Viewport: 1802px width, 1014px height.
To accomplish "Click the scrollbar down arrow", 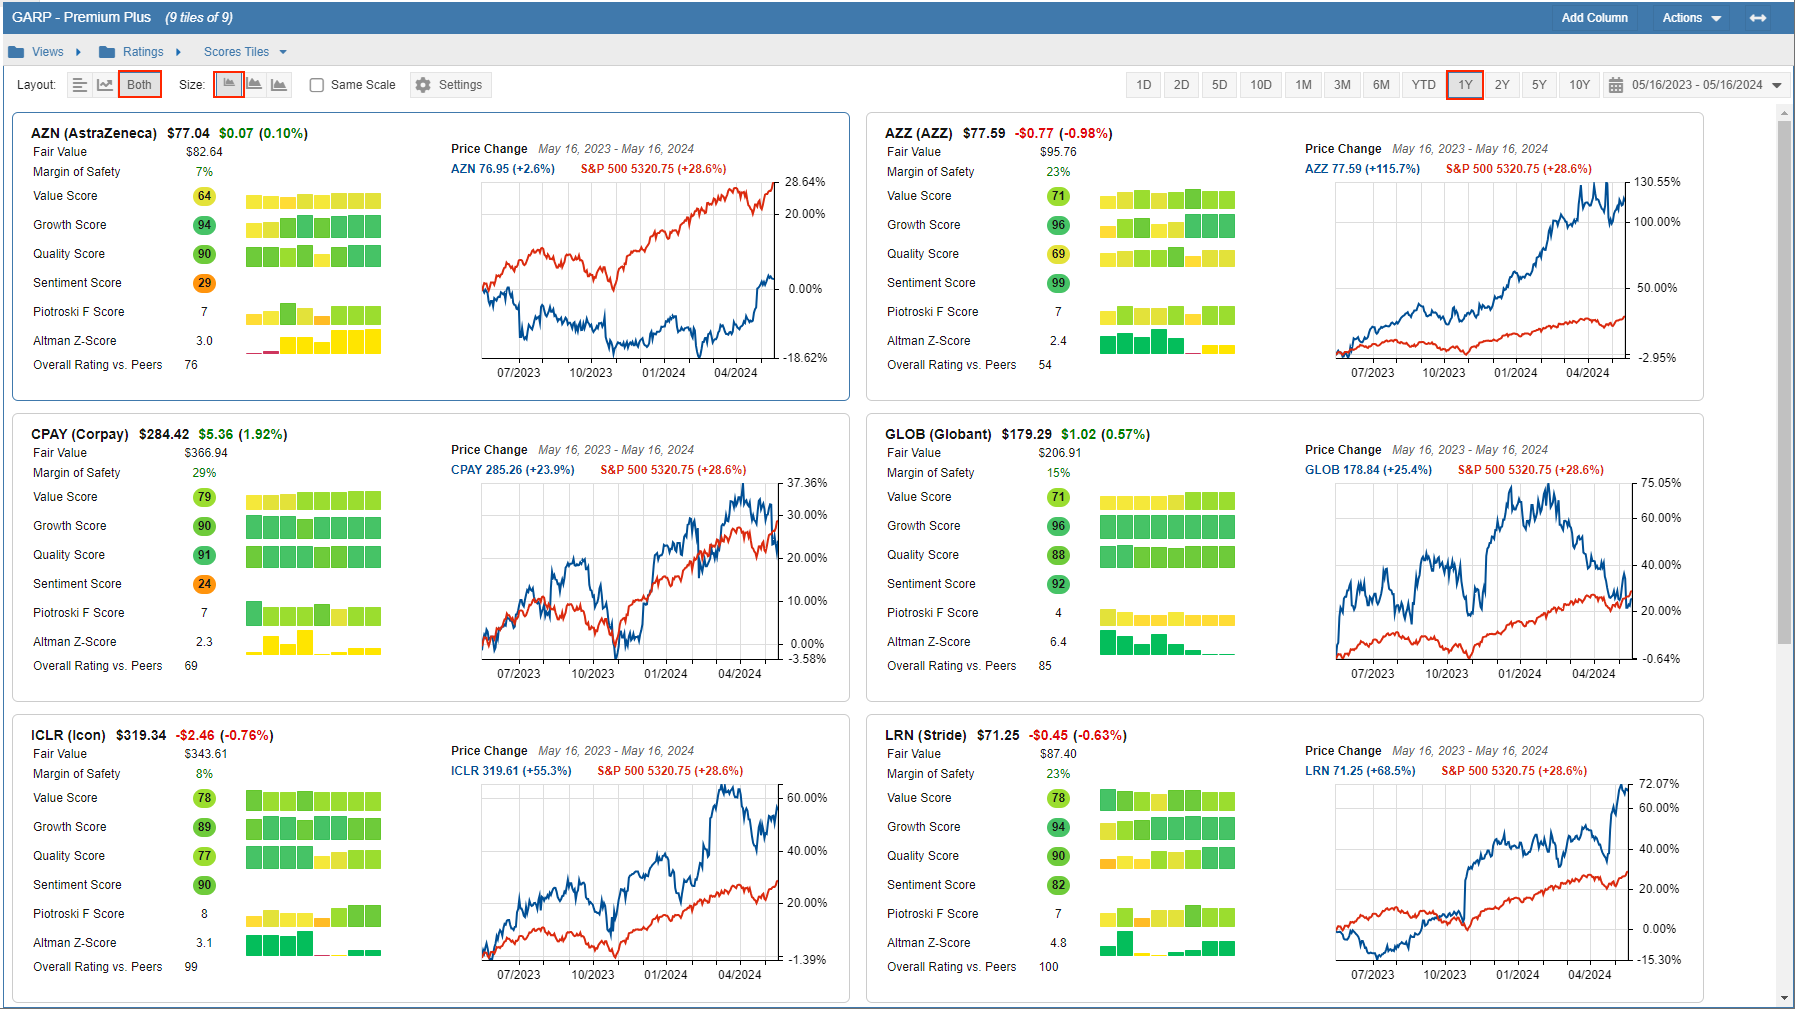I will [x=1785, y=998].
